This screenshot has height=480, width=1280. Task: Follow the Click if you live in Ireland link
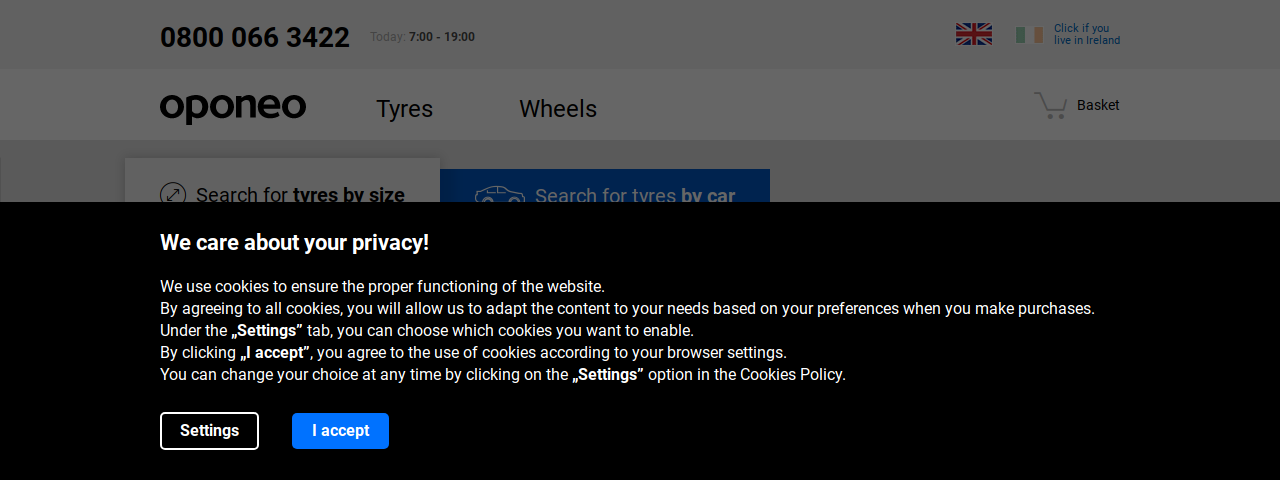coord(1087,35)
